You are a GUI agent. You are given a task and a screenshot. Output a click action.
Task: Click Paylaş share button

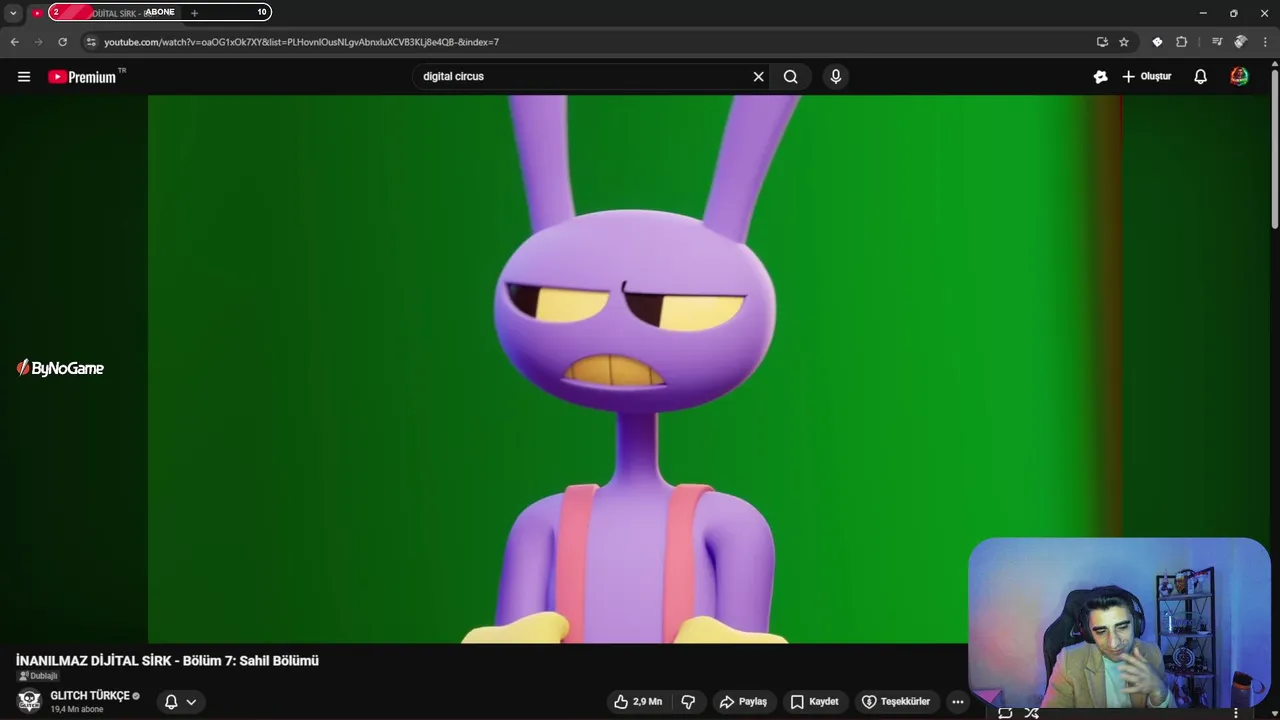point(743,702)
